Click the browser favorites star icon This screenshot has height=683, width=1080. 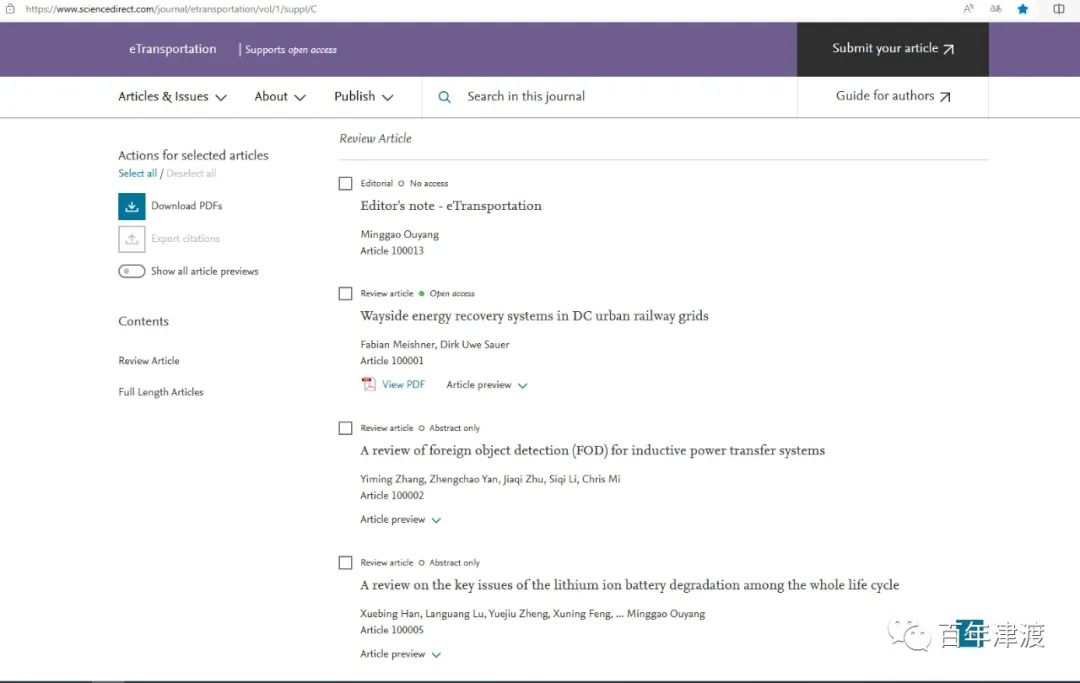tap(1023, 9)
